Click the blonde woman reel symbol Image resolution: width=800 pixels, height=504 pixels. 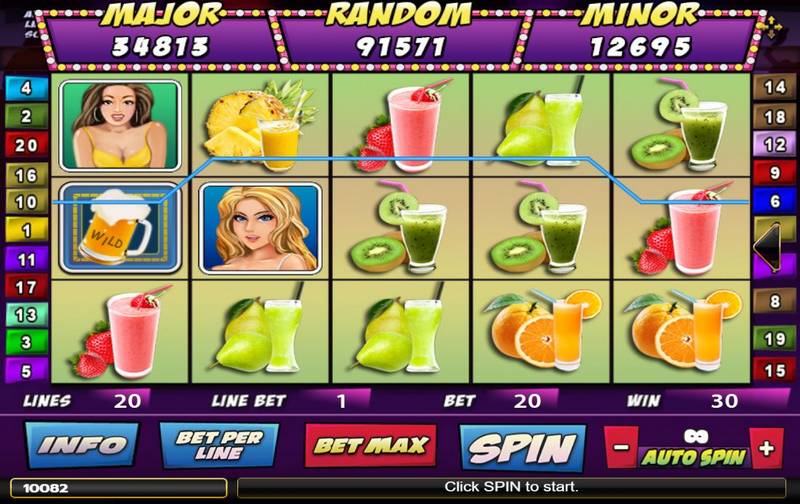click(261, 228)
